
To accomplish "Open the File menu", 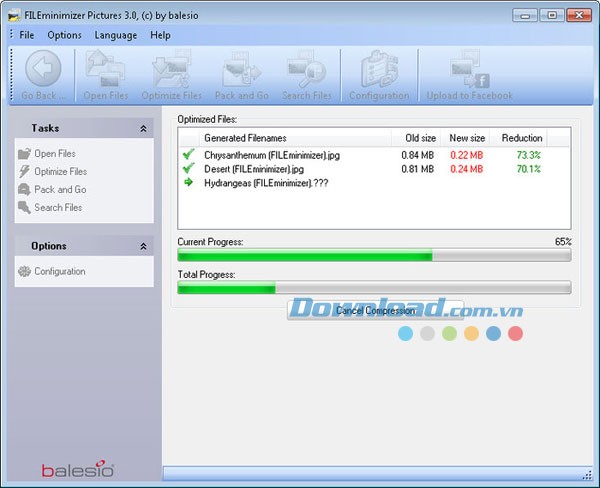I will (27, 35).
